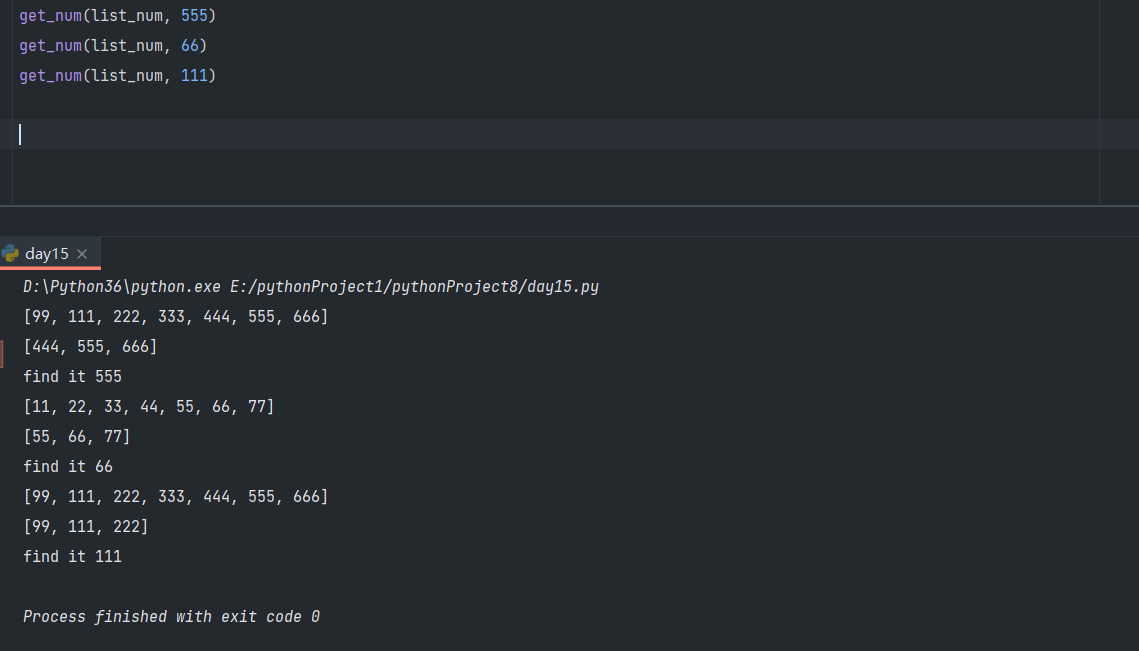The height and width of the screenshot is (651, 1139).
Task: Click the "find it 66" console output
Action: pyautogui.click(x=68, y=467)
